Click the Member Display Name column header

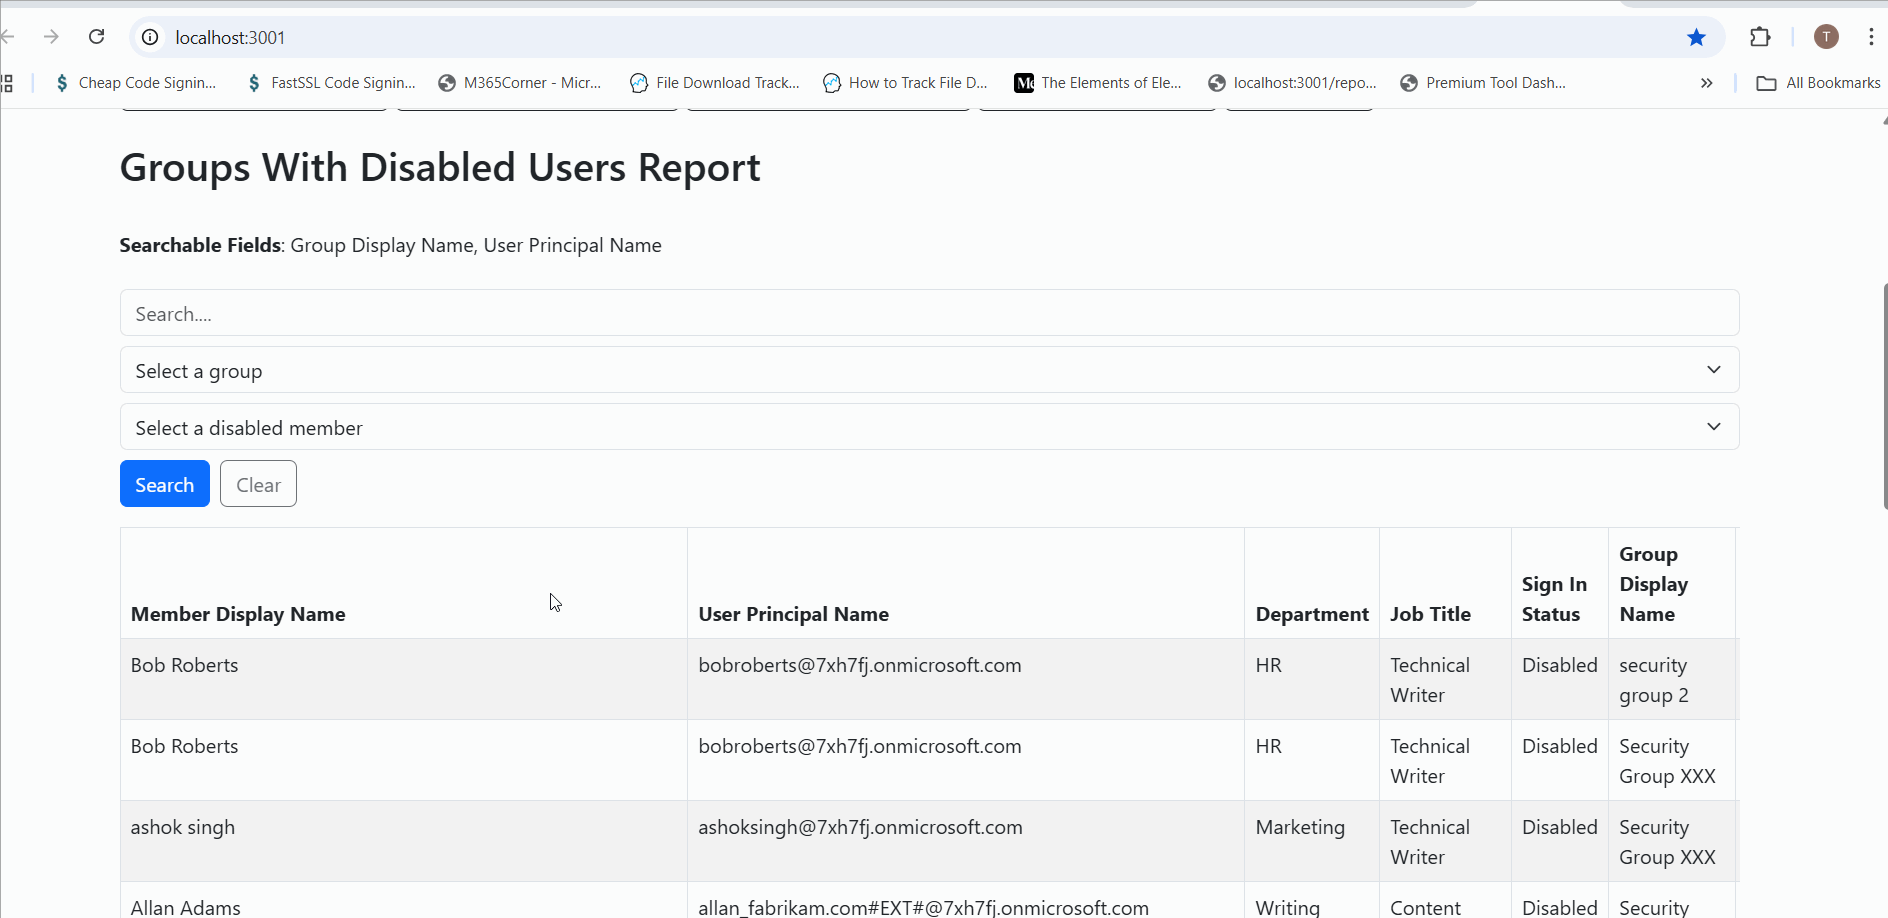tap(238, 614)
